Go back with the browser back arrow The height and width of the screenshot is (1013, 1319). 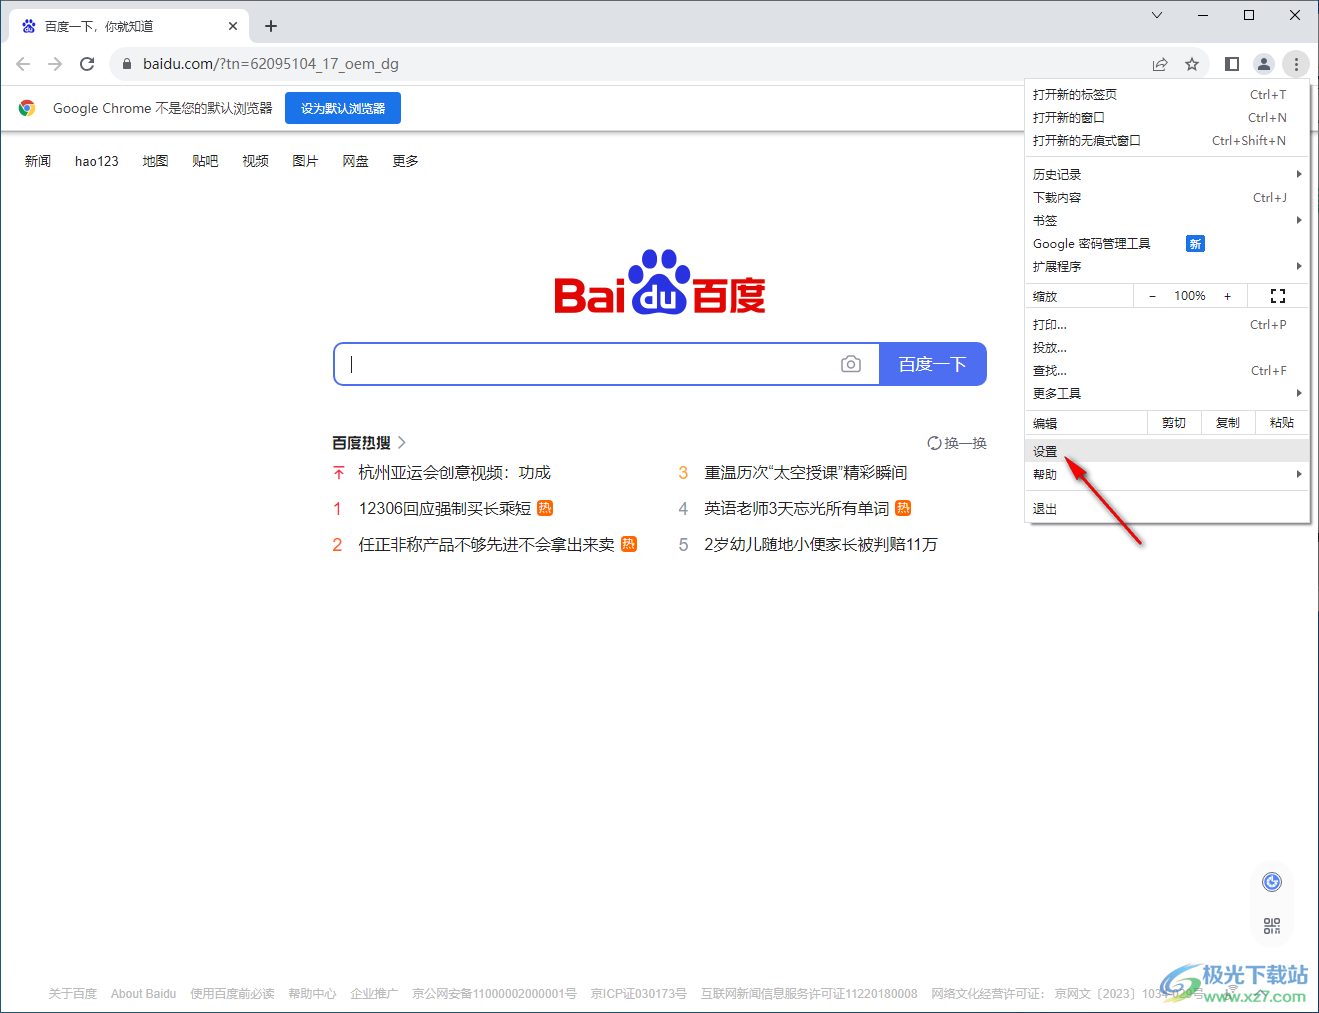[x=23, y=64]
